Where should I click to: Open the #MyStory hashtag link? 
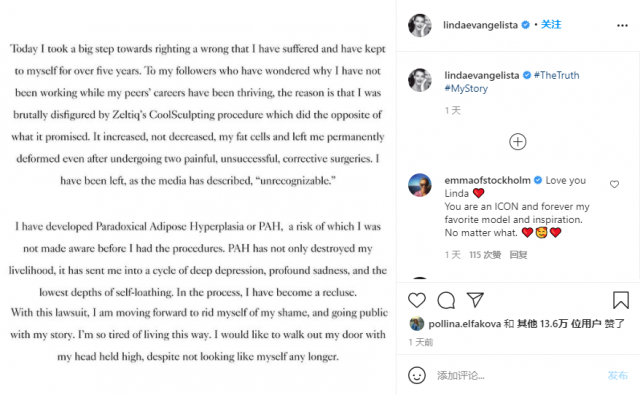pyautogui.click(x=466, y=89)
